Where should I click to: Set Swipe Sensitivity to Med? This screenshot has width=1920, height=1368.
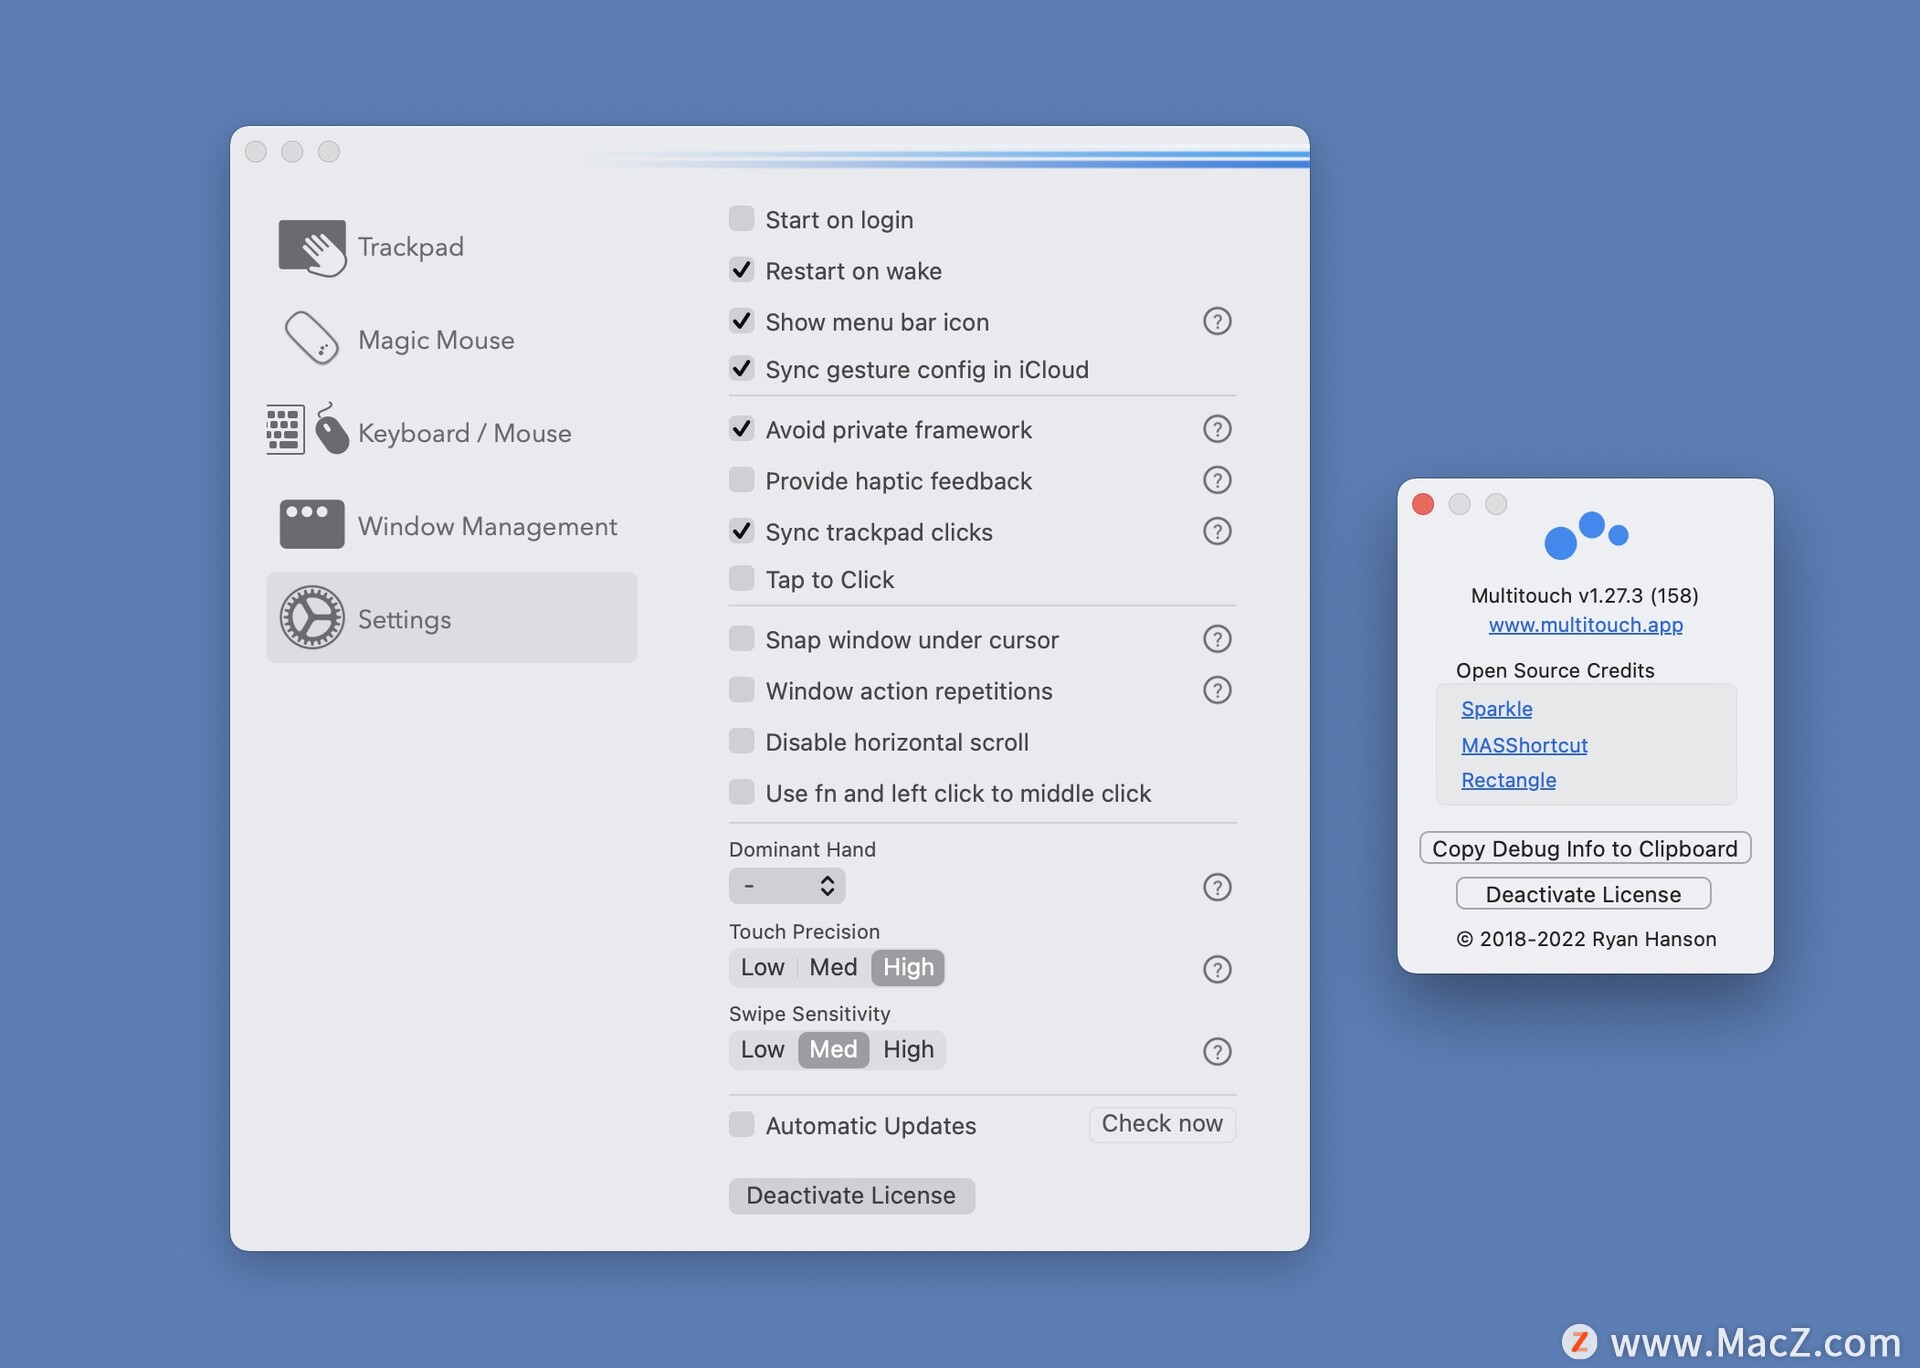point(833,1049)
